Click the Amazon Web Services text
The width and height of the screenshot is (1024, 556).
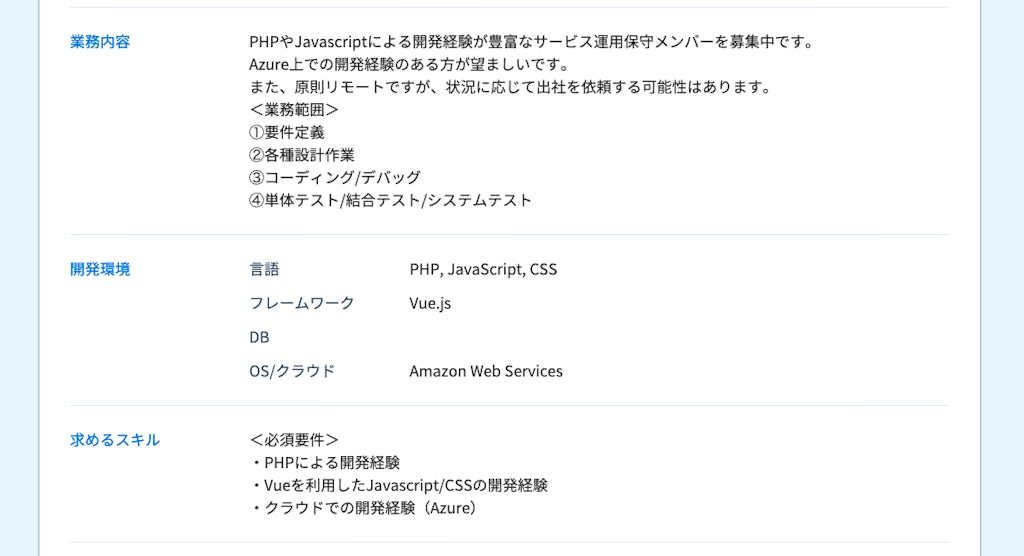click(x=486, y=371)
